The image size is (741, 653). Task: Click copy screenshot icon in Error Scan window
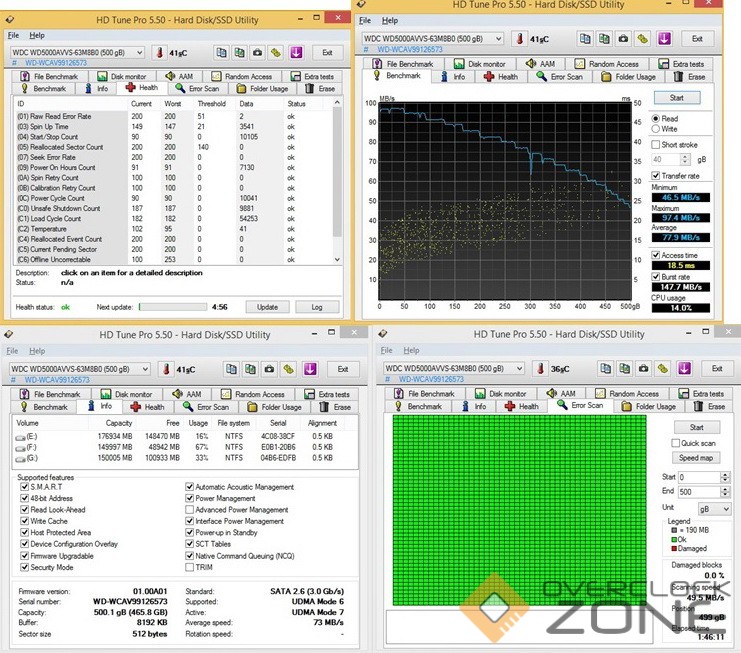(624, 368)
